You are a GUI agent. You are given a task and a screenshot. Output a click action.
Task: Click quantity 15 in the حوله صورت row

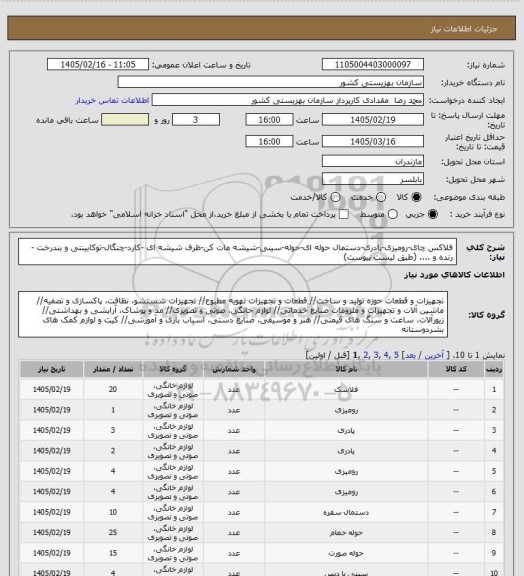pyautogui.click(x=113, y=553)
